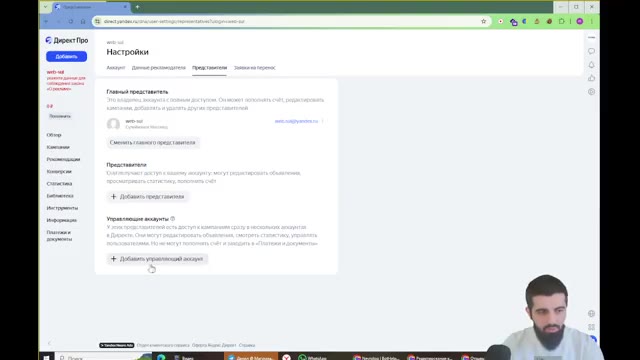
Task: Open Рекомендации in the sidebar
Action: pos(63,159)
